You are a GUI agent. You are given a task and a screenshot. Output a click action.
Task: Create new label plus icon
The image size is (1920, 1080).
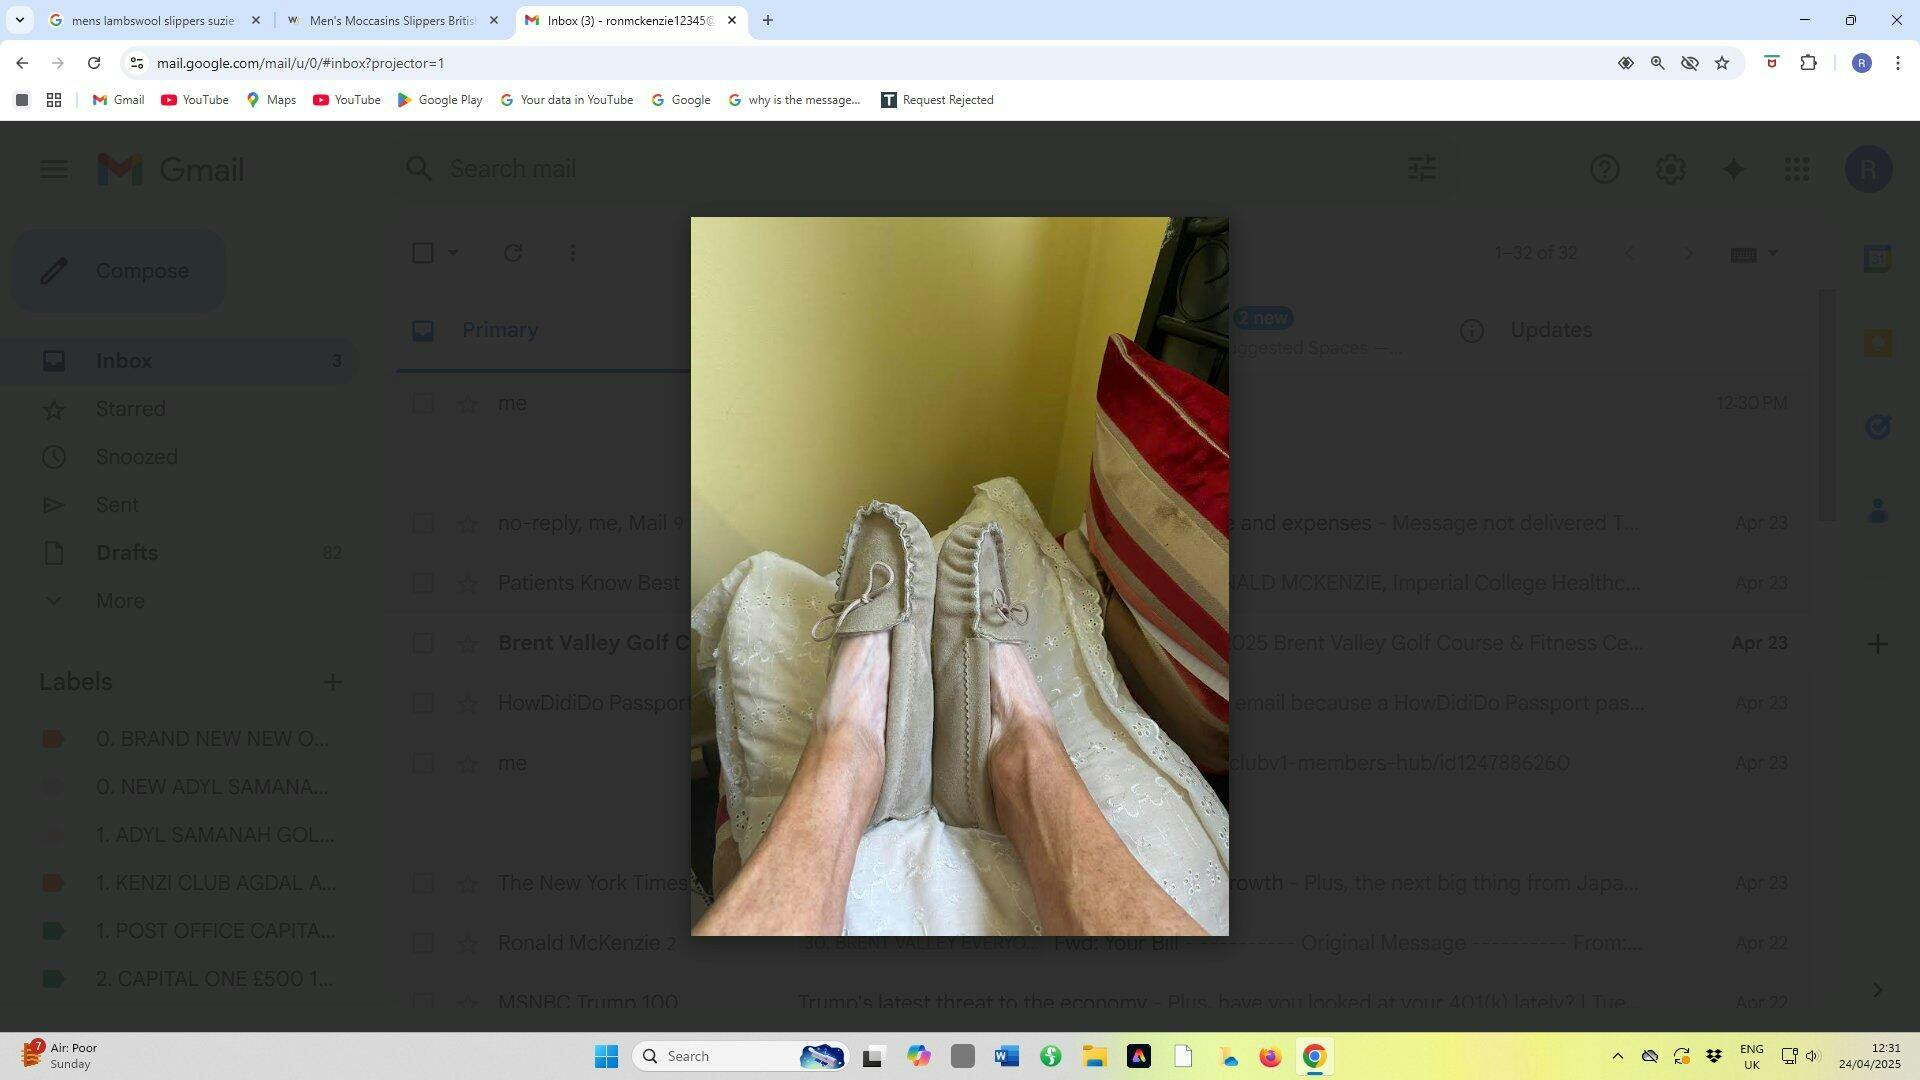(x=332, y=682)
